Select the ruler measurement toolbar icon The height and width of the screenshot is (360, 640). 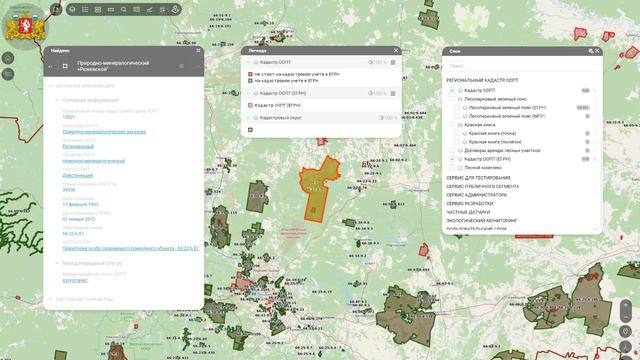[111, 9]
